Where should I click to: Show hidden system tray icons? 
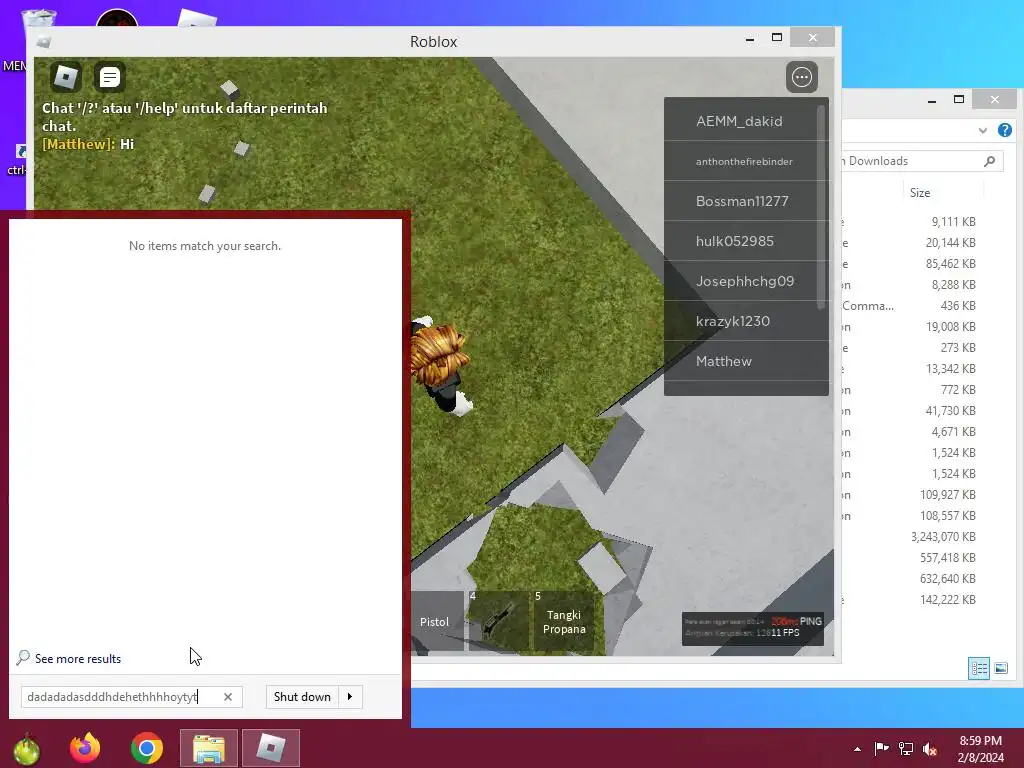click(x=857, y=749)
